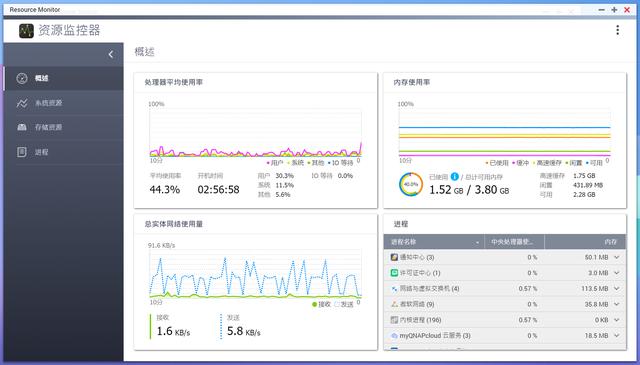Click the Resource Monitor app logo icon

pos(27,31)
